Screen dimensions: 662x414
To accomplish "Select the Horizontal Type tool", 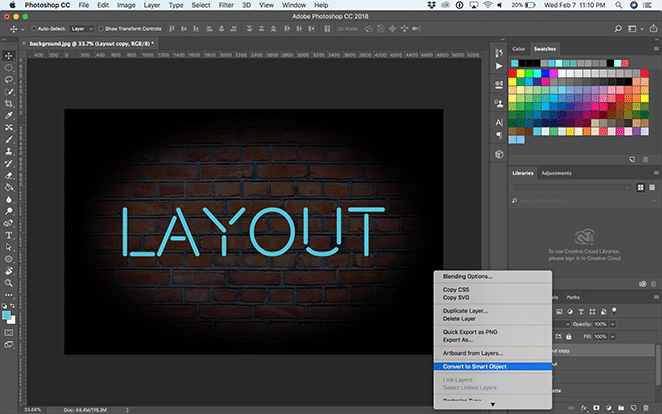I will [8, 235].
